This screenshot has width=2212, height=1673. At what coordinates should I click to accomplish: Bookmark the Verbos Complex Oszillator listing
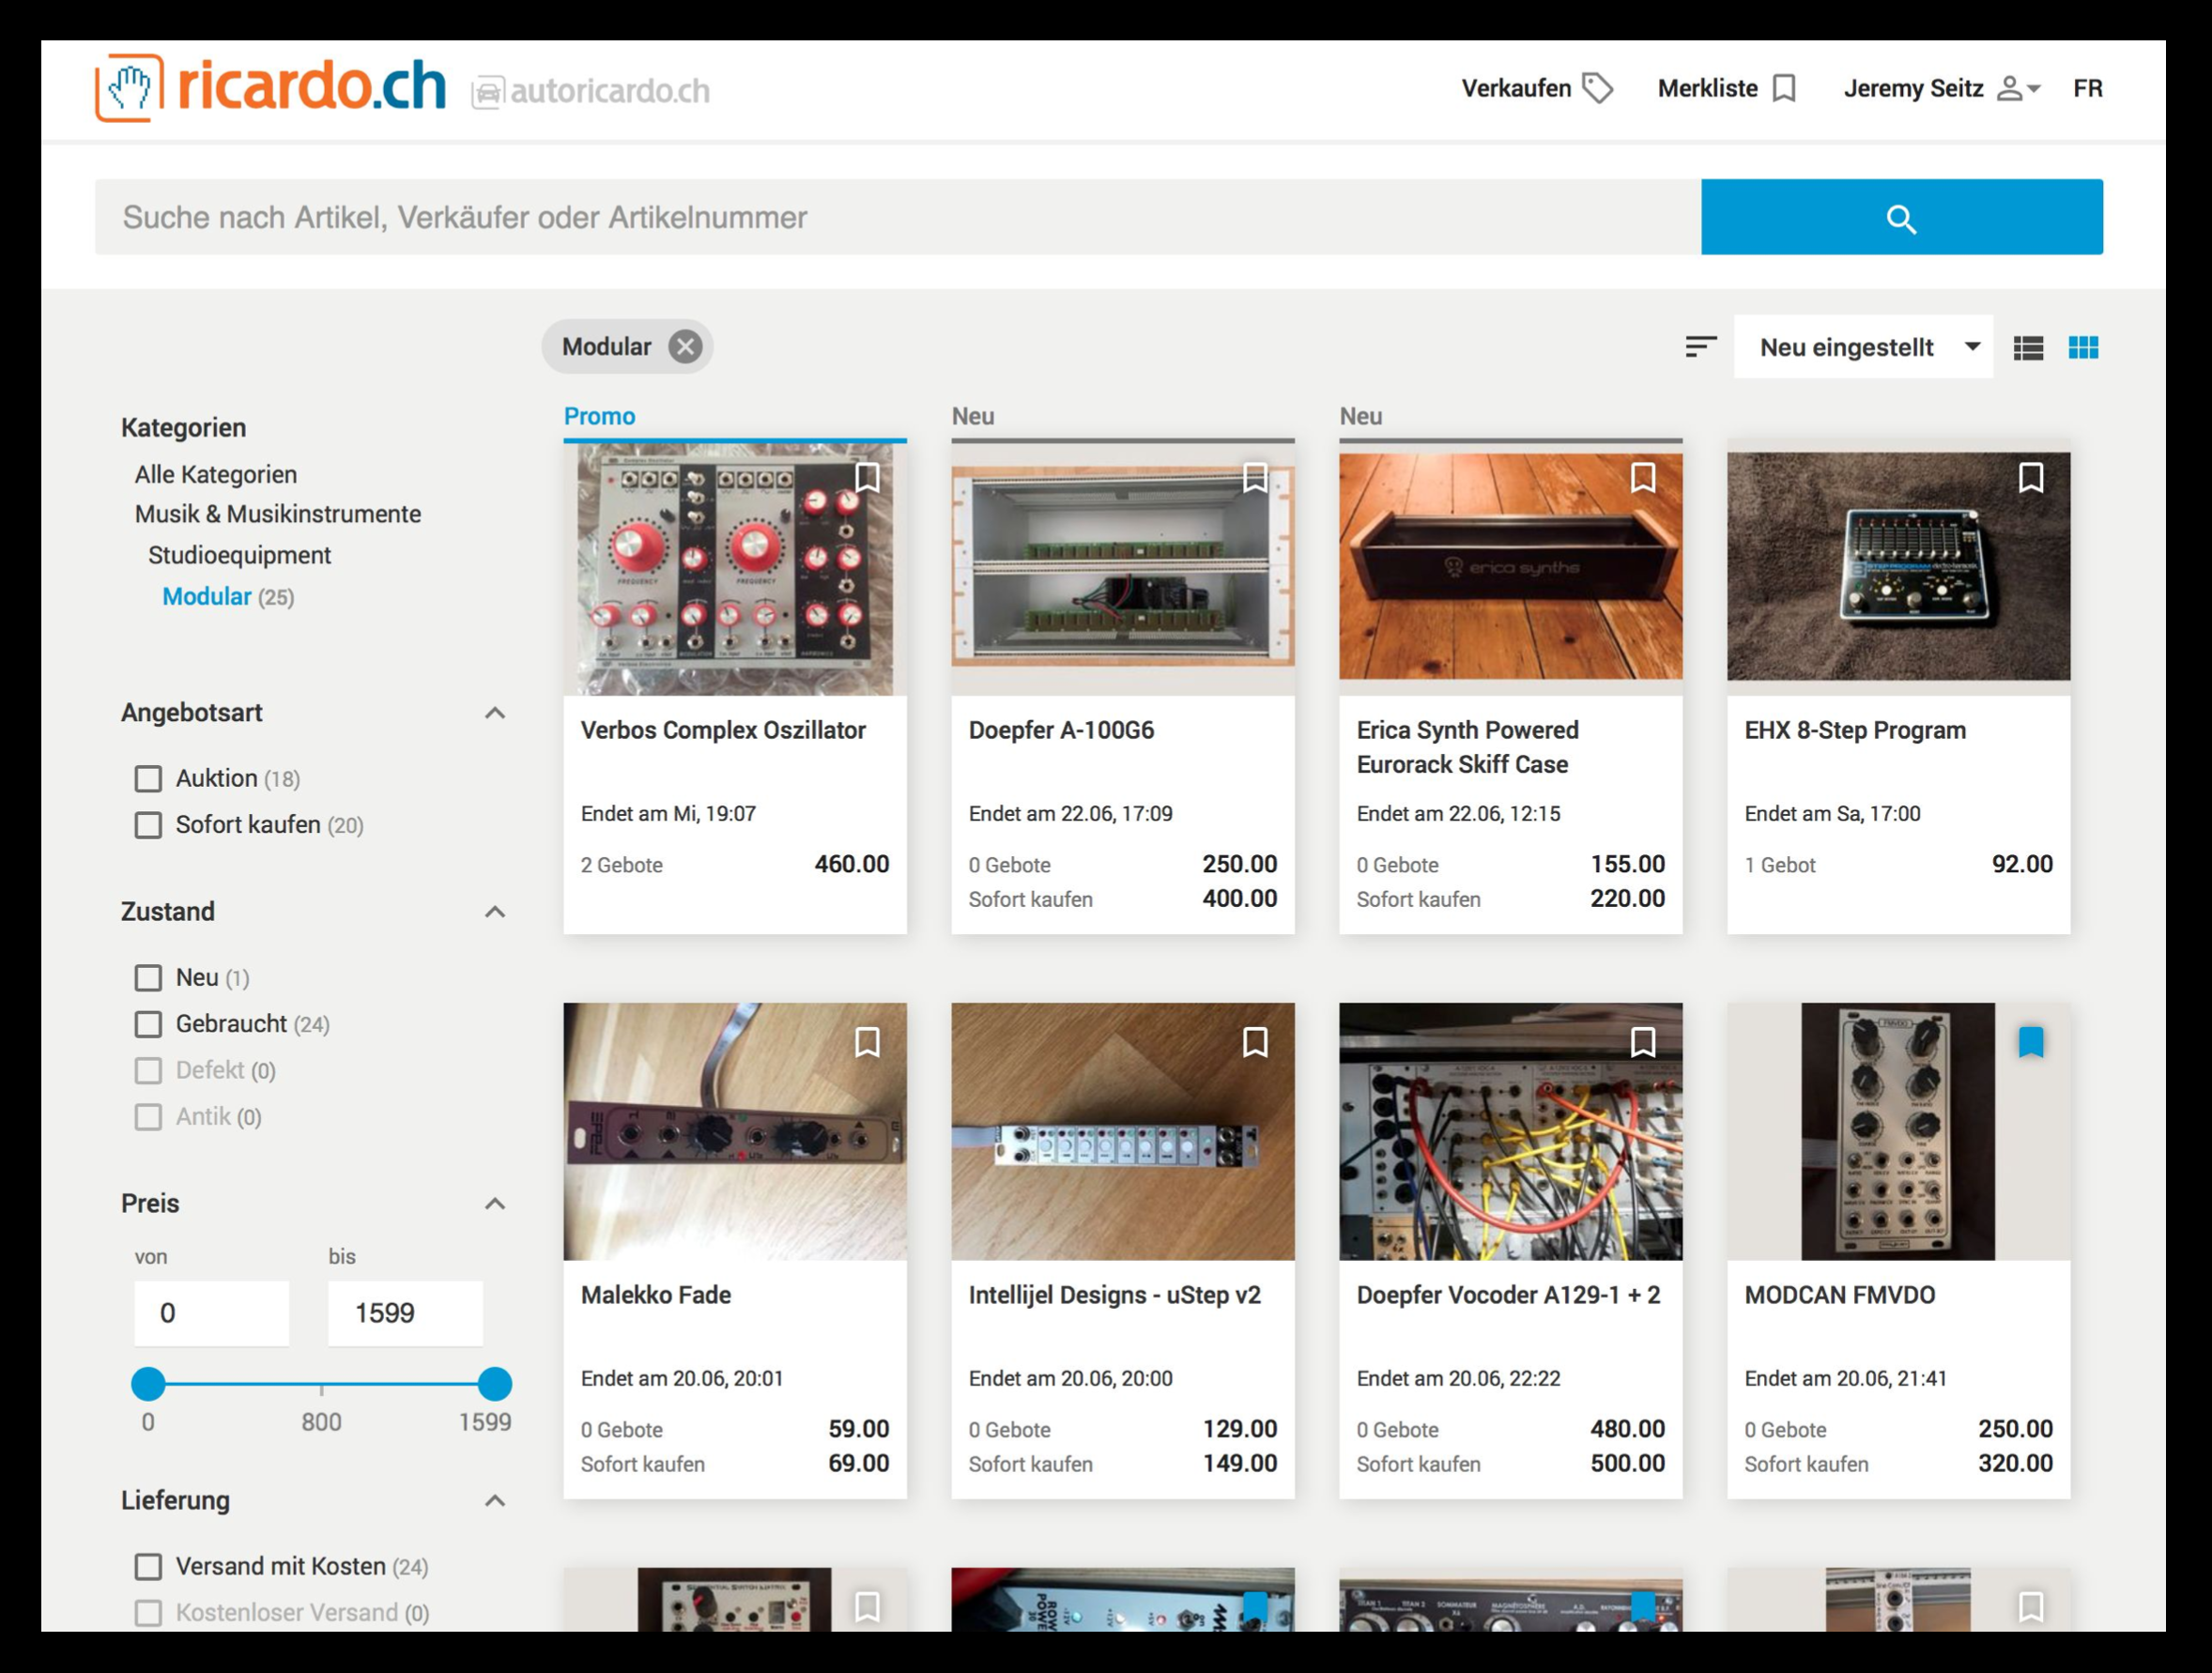[867, 478]
